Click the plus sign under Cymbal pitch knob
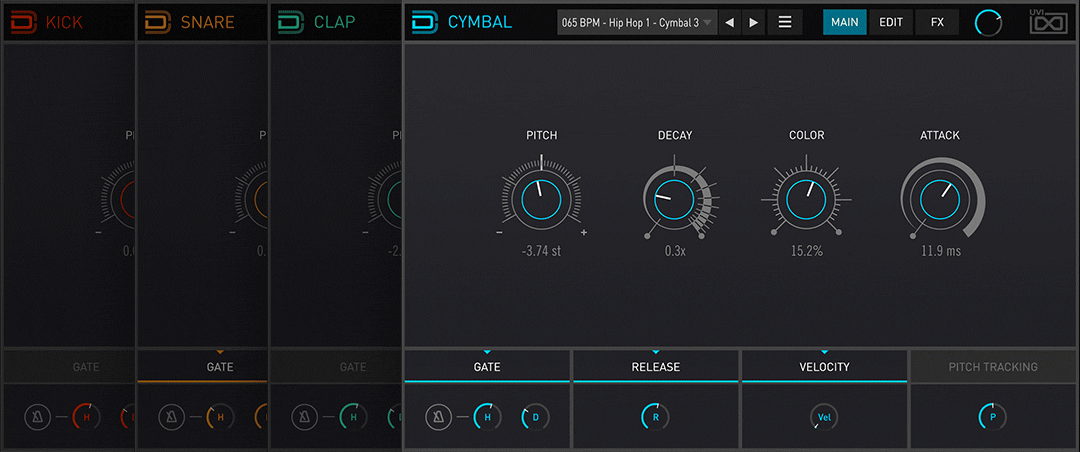Screen dimensions: 1080x452 pos(584,233)
